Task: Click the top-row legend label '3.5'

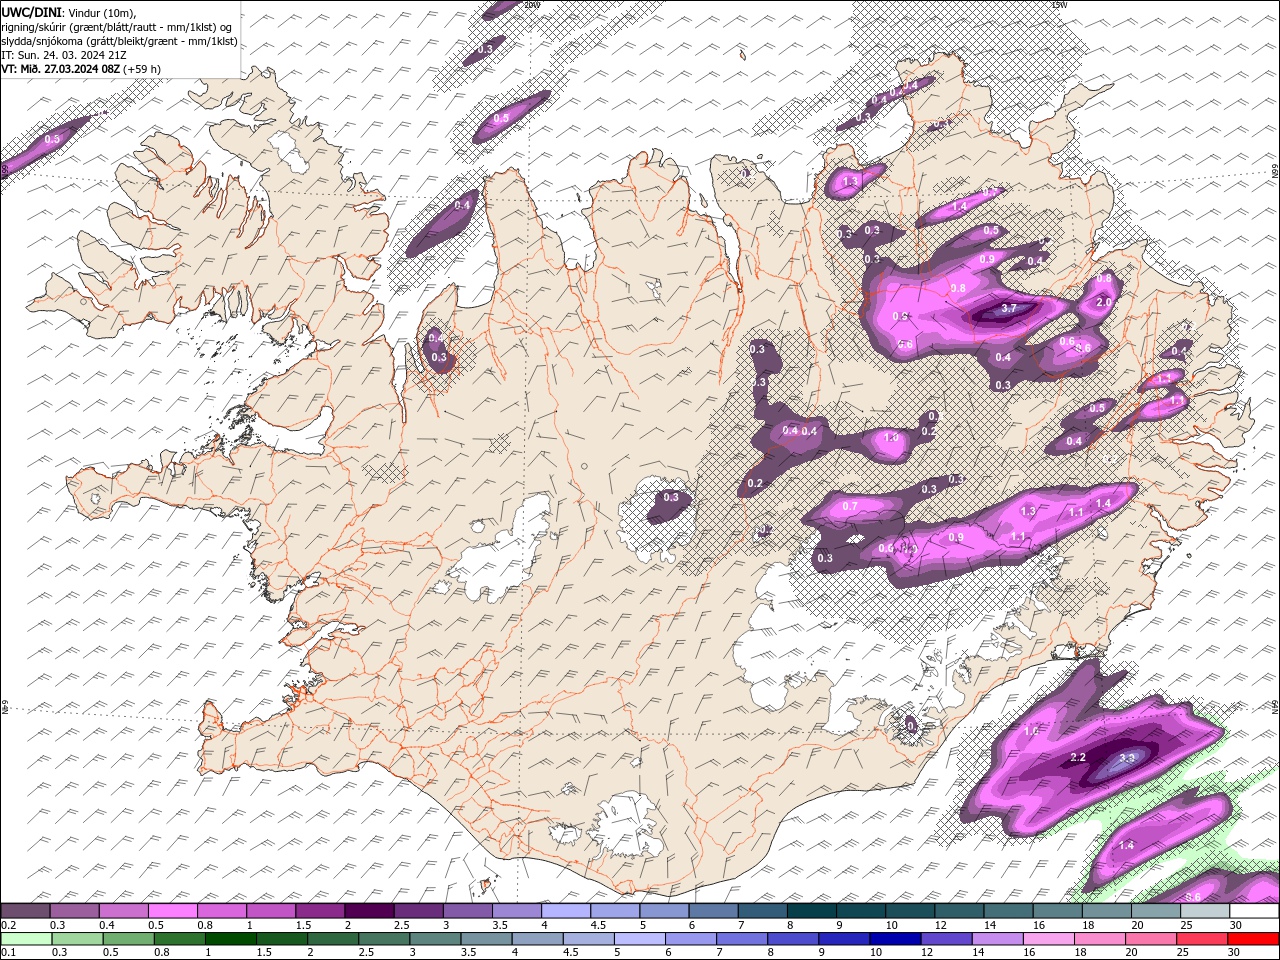Action: tap(500, 926)
